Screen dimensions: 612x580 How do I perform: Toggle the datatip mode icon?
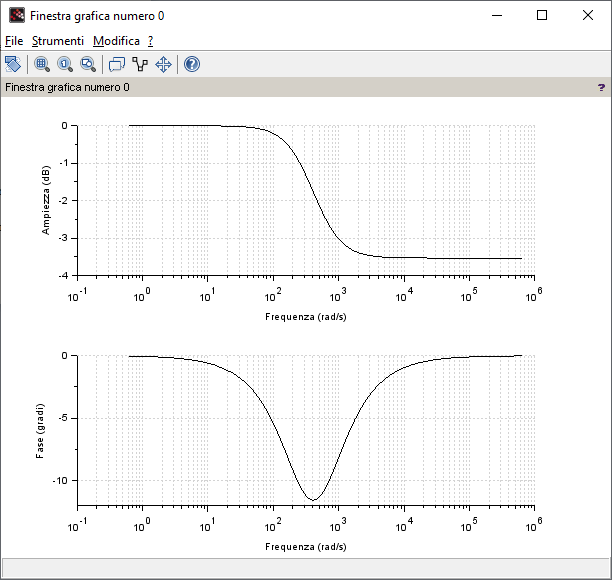pyautogui.click(x=140, y=64)
